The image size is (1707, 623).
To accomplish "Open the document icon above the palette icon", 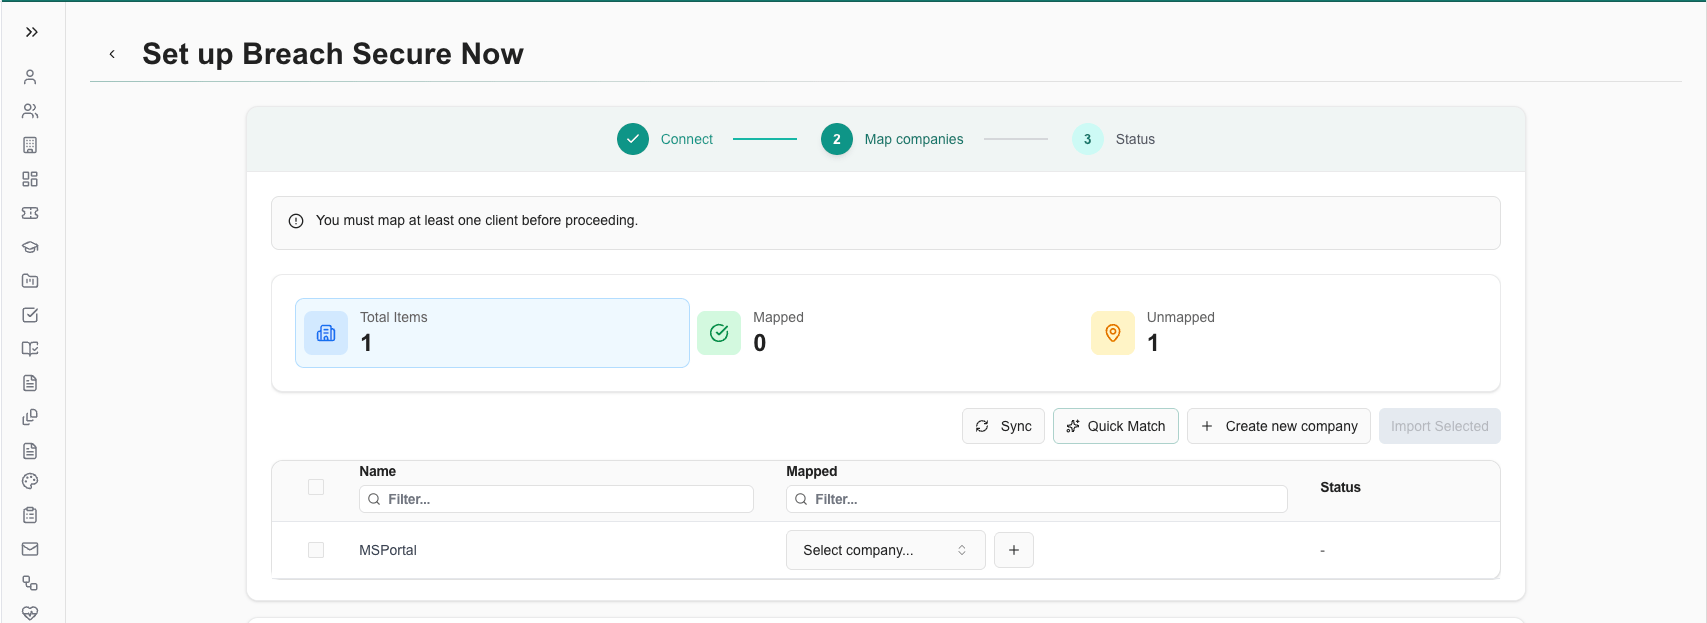I will pos(30,451).
